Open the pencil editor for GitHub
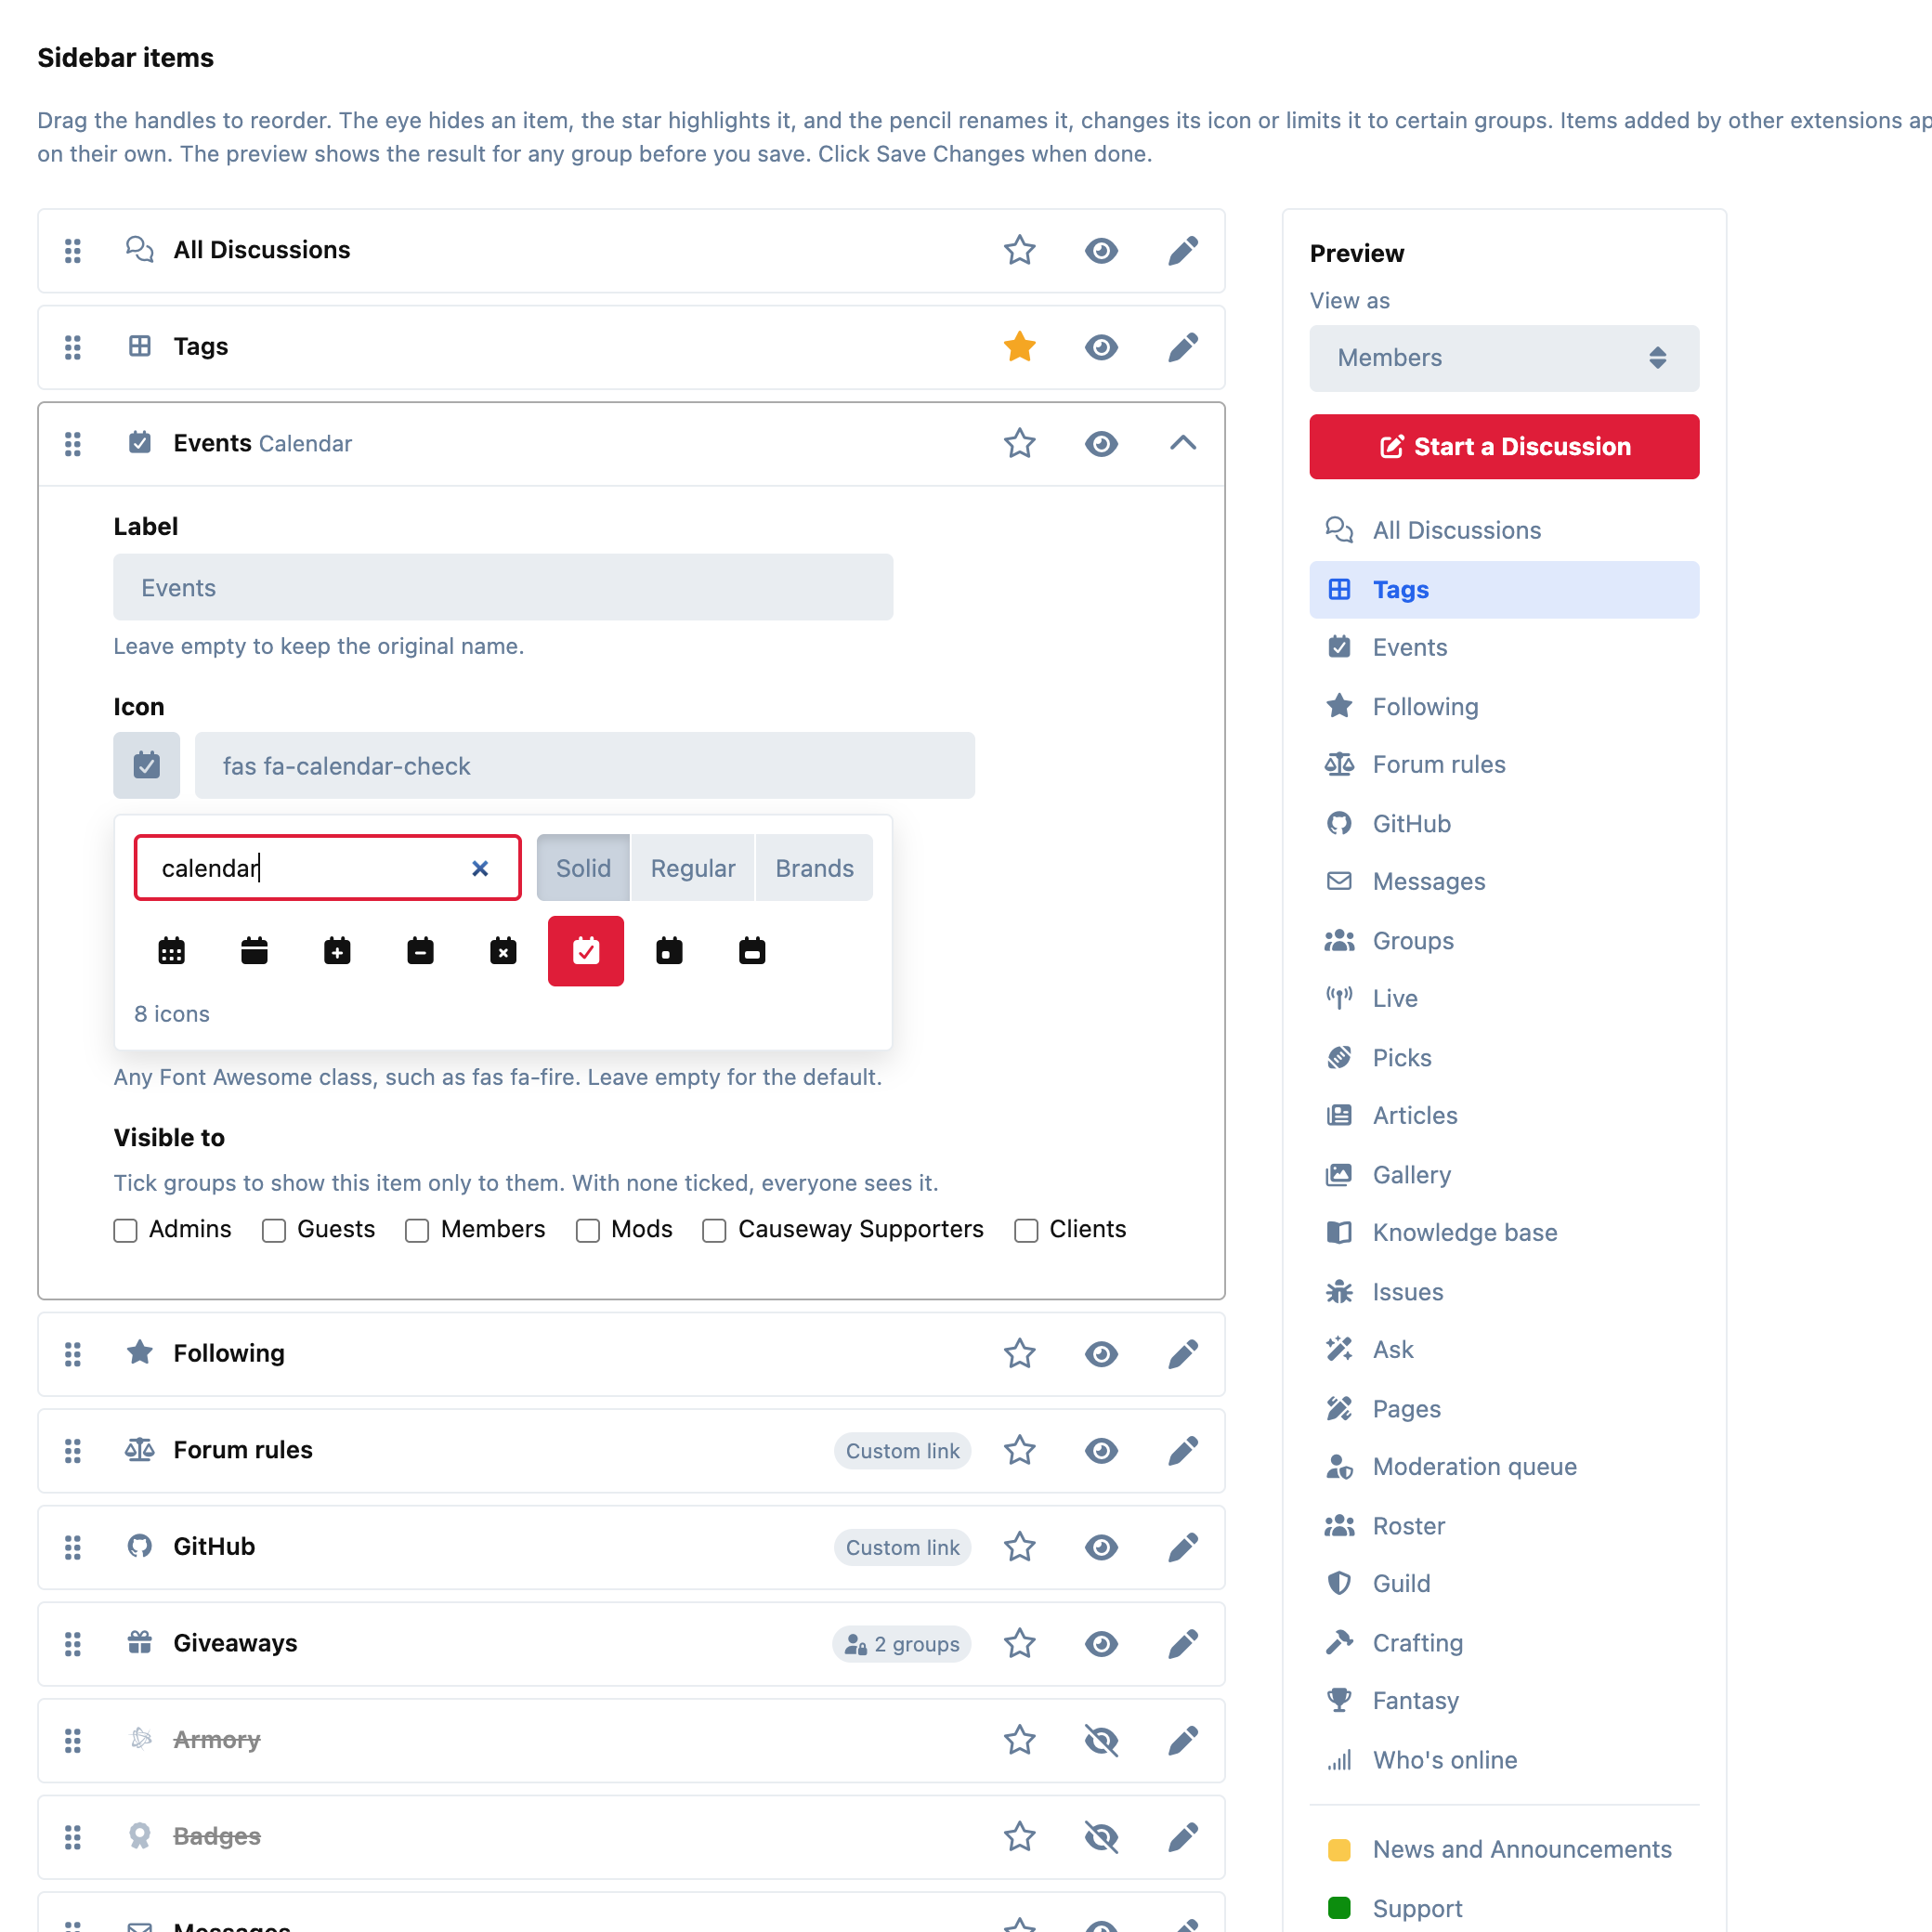 click(1183, 1547)
